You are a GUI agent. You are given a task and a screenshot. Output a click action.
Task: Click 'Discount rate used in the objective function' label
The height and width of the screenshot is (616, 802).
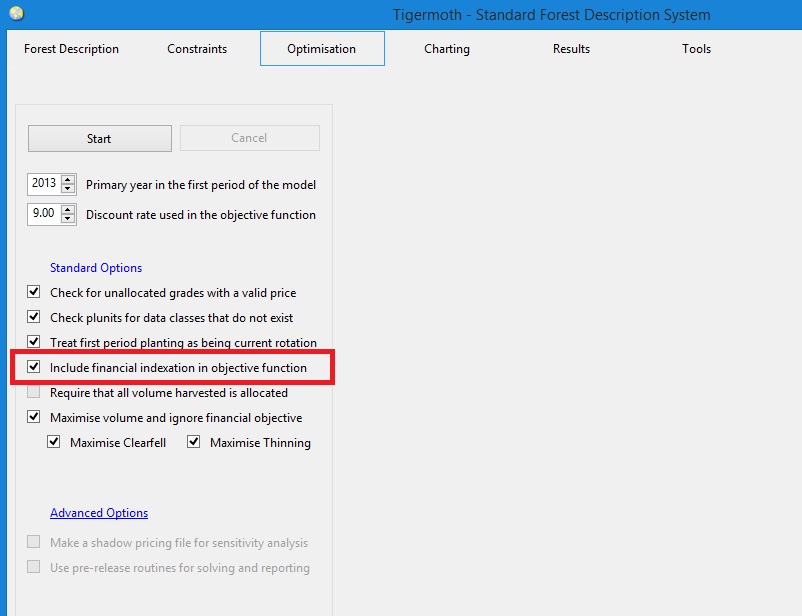tap(201, 215)
